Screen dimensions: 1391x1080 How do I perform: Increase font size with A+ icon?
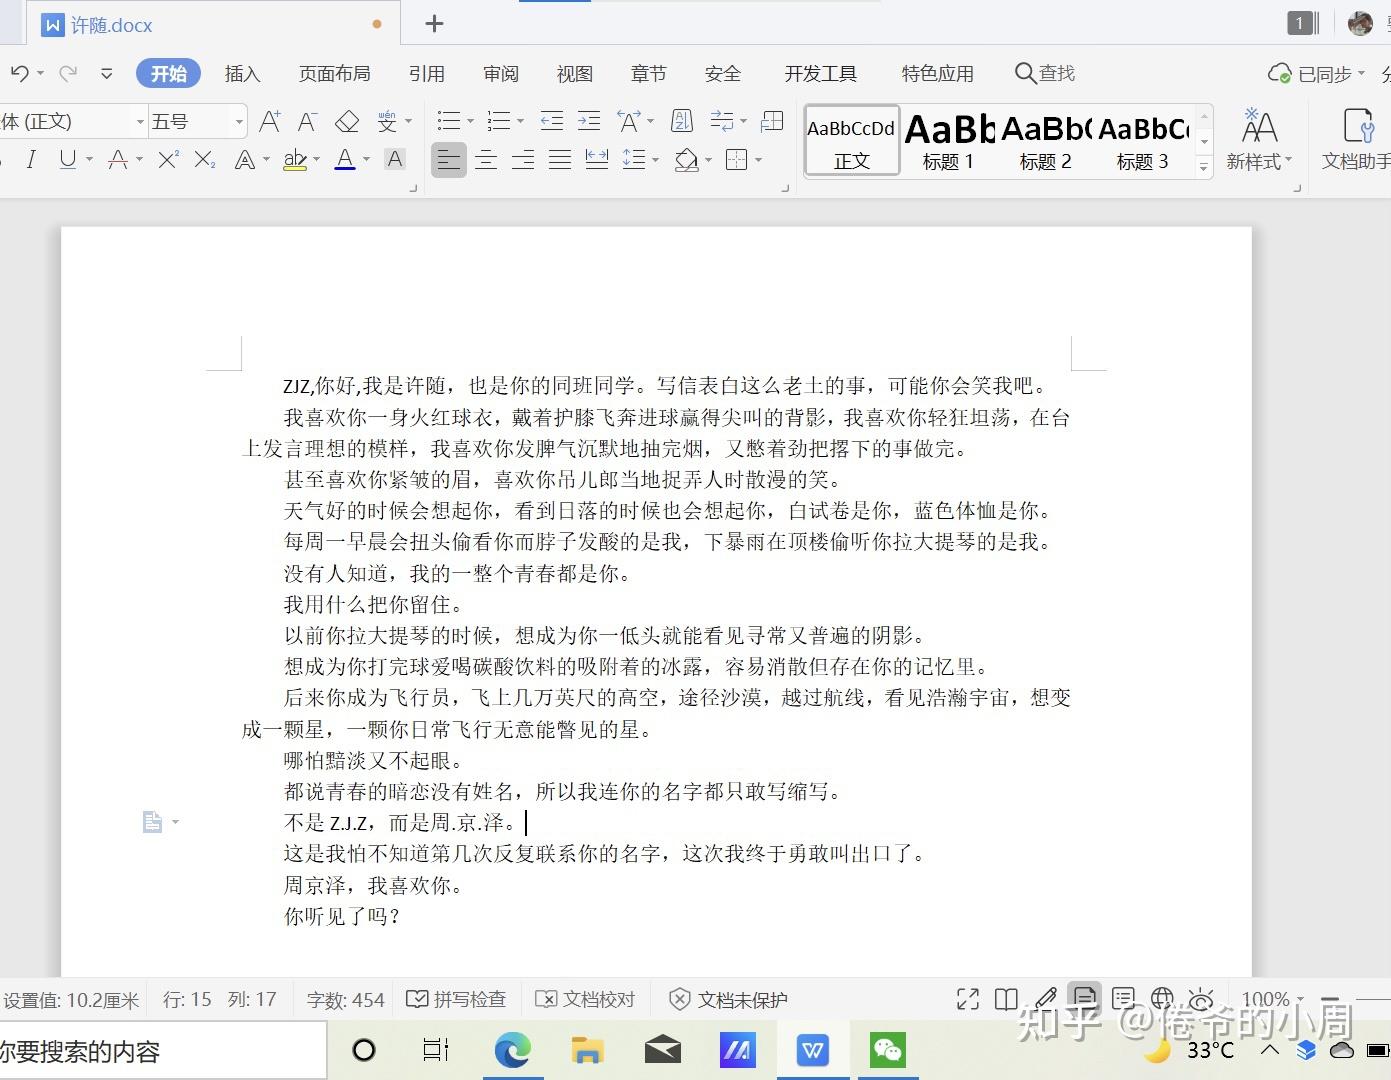click(269, 122)
